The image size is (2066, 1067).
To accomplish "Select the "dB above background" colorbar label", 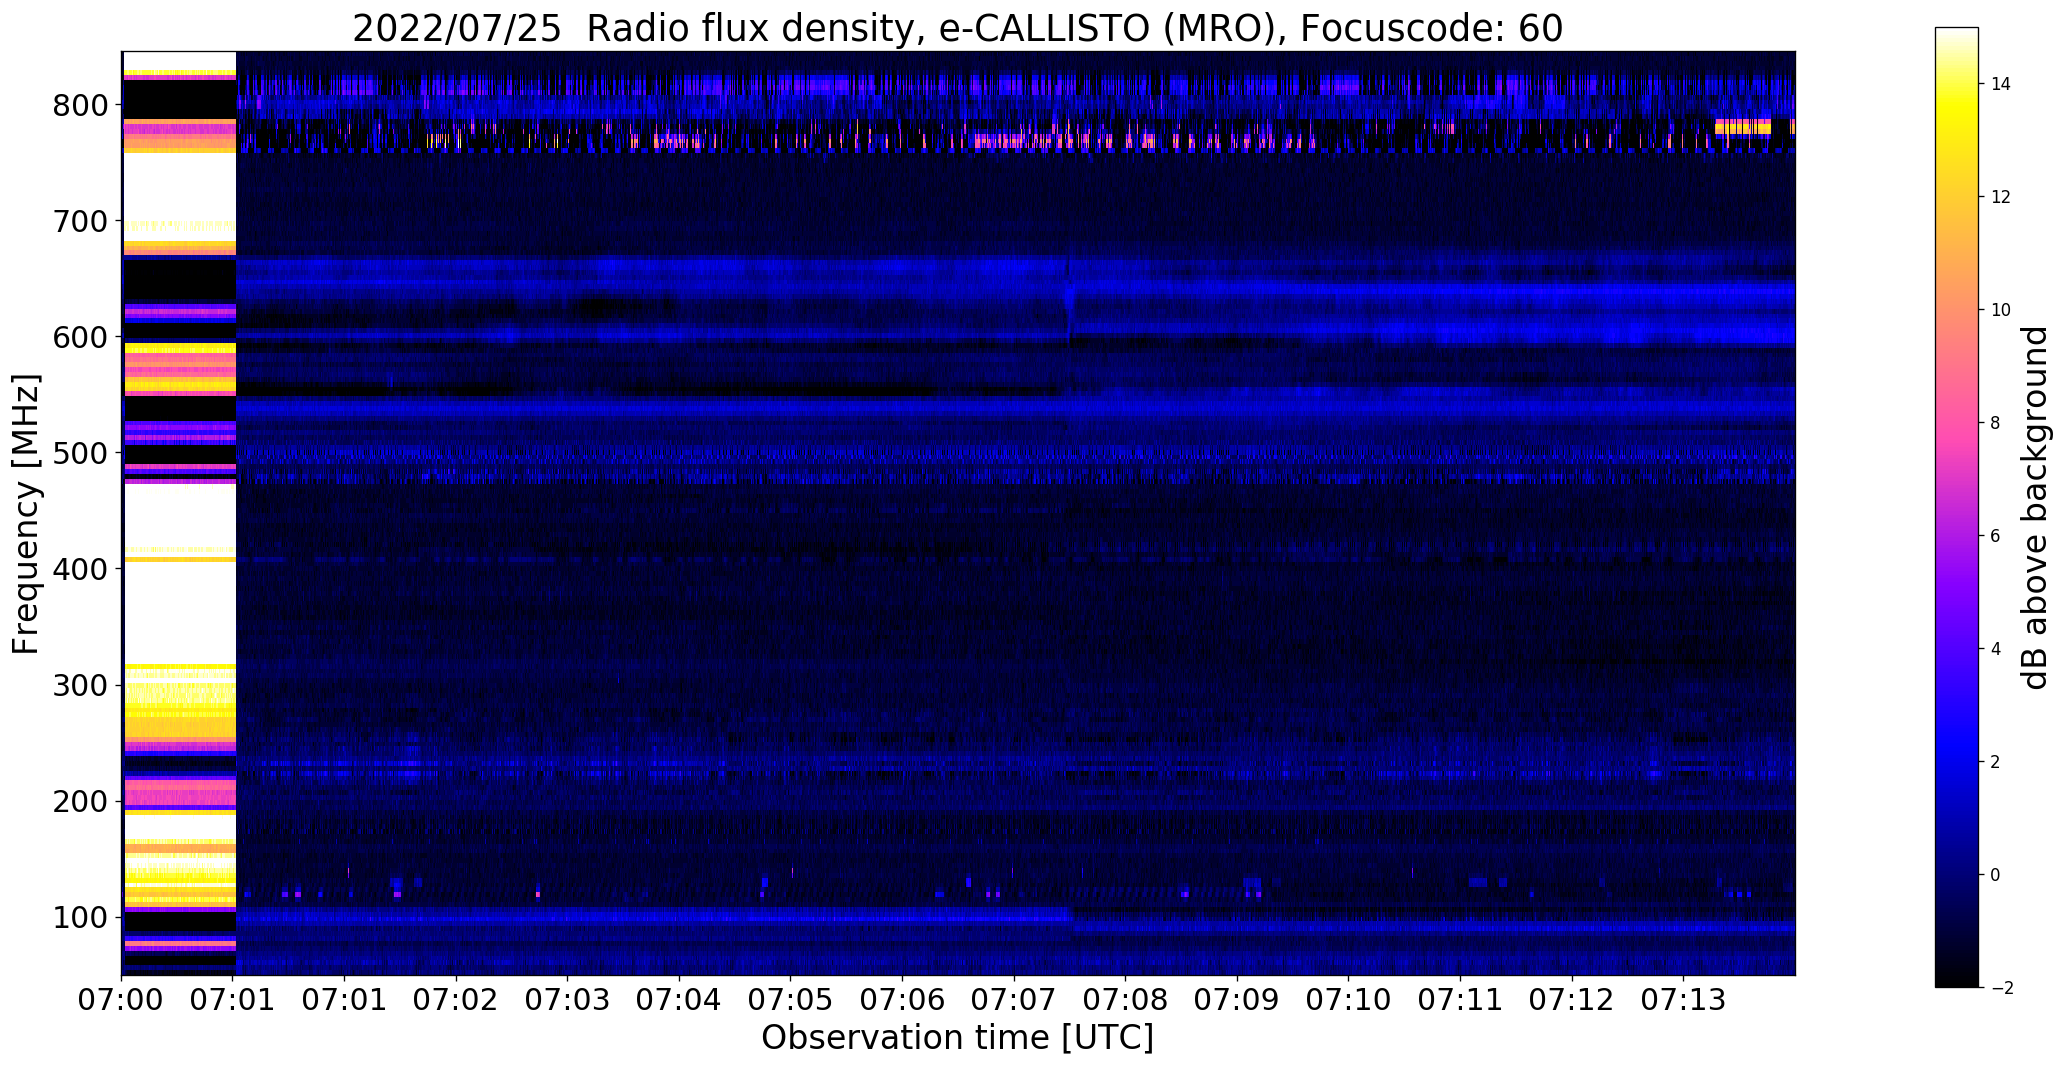I will click(2035, 508).
